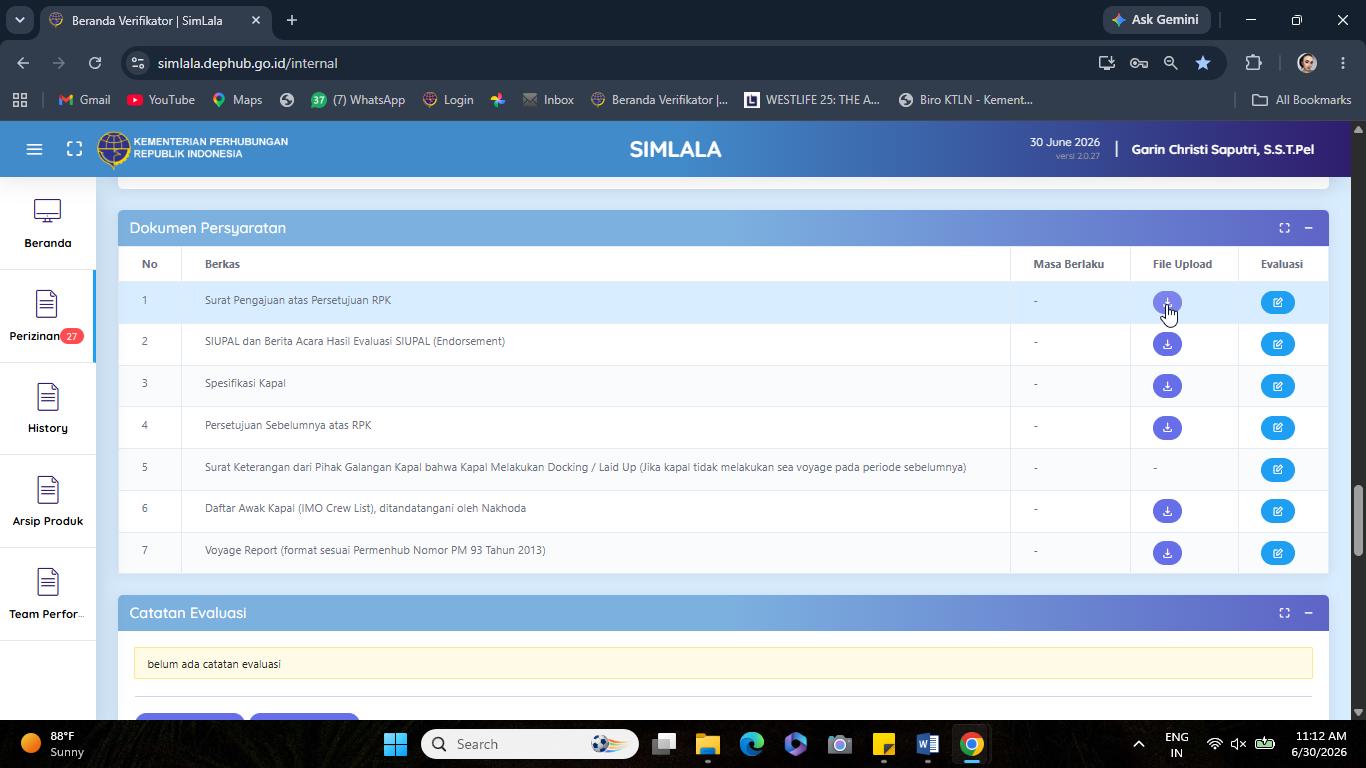Open evaluation for Persetujuan Sebelumnya atas RPK

[1277, 428]
